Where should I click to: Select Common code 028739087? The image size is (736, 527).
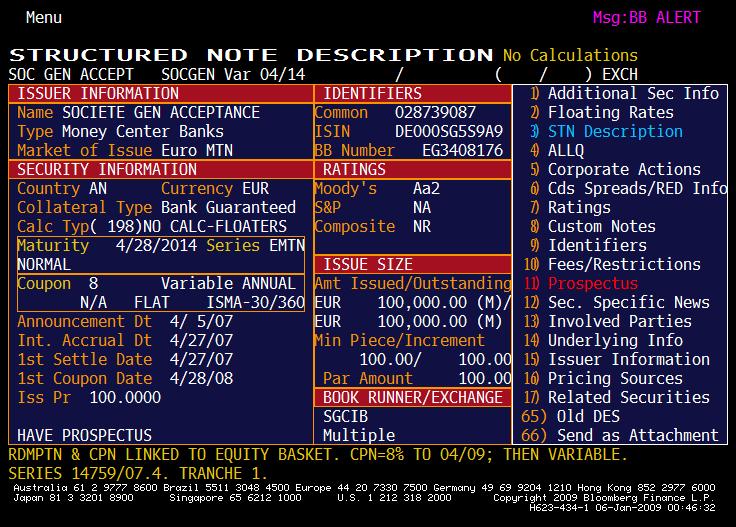click(435, 113)
